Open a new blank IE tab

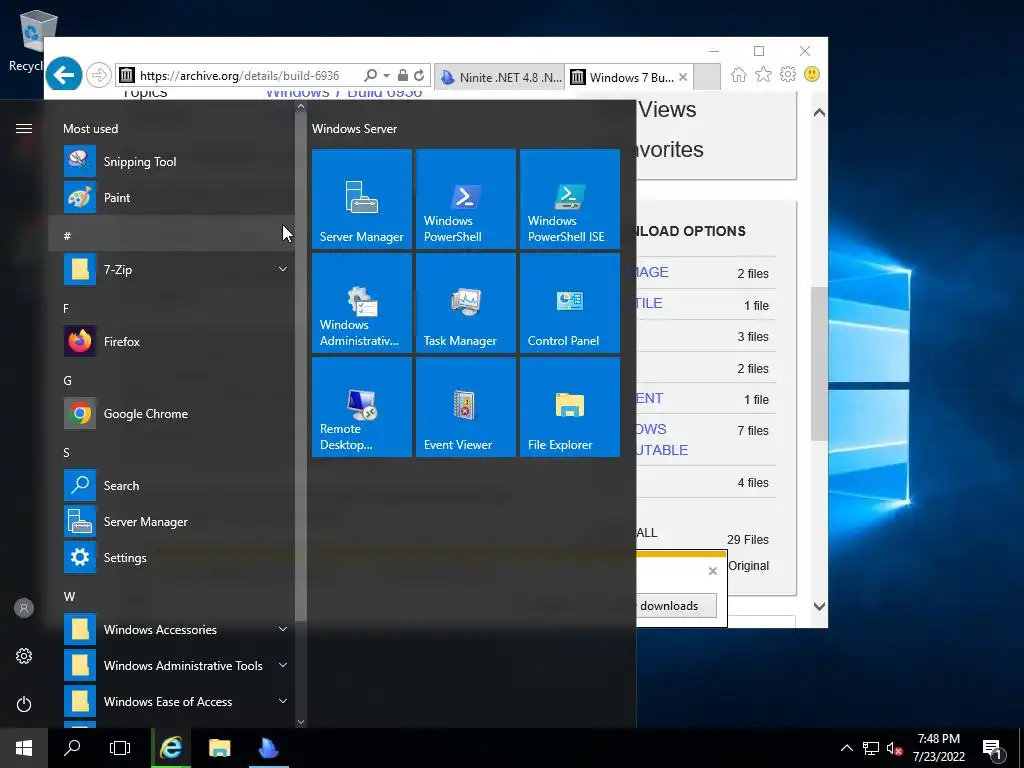tap(707, 77)
